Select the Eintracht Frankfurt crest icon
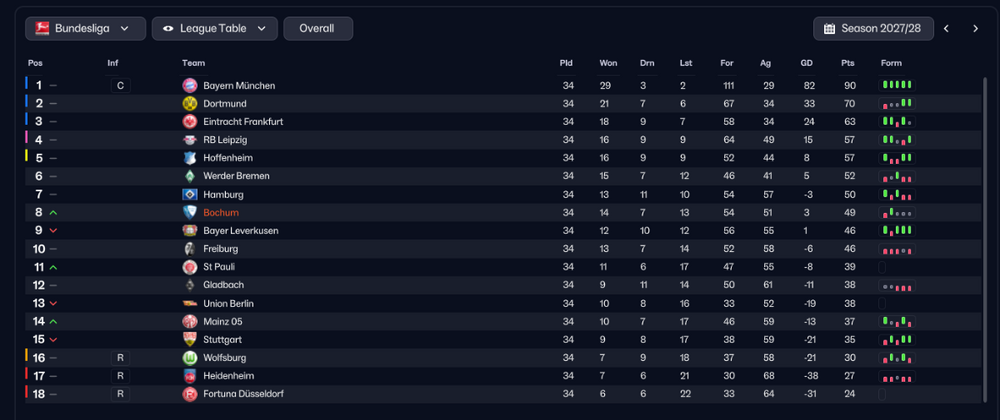This screenshot has height=420, width=1000. point(190,122)
